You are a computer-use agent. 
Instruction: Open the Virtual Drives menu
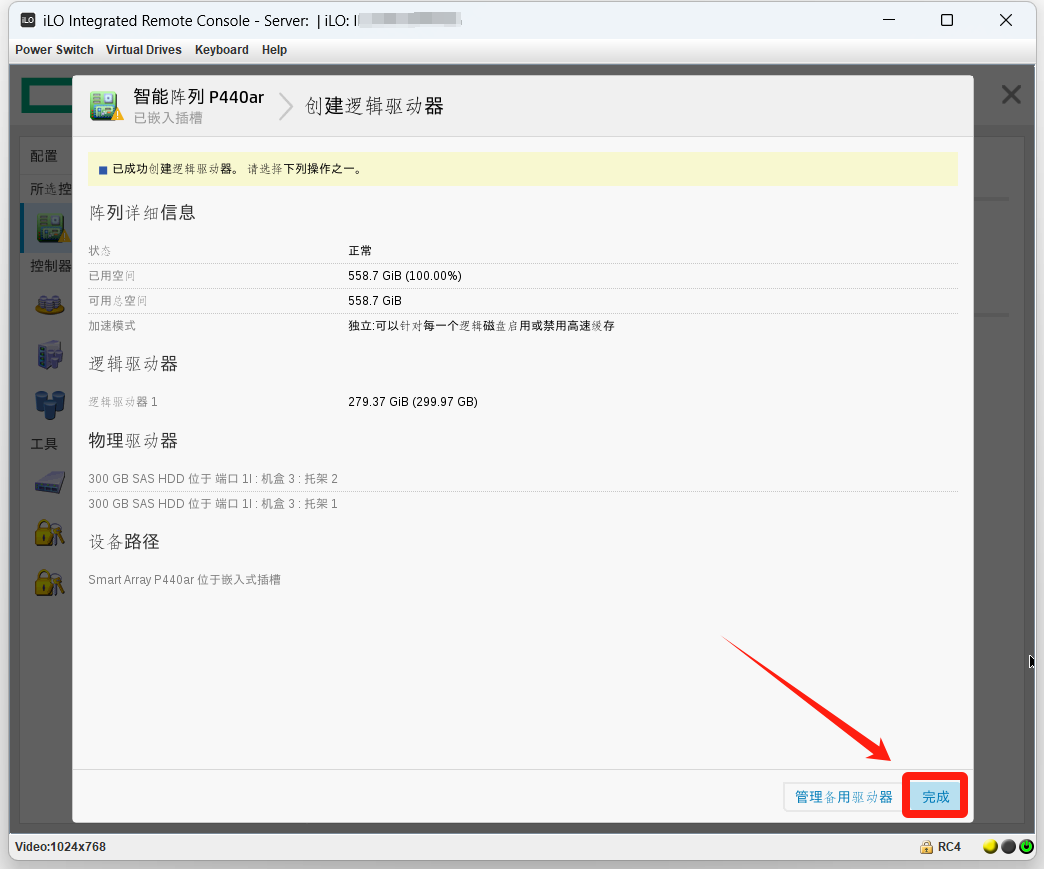point(144,50)
